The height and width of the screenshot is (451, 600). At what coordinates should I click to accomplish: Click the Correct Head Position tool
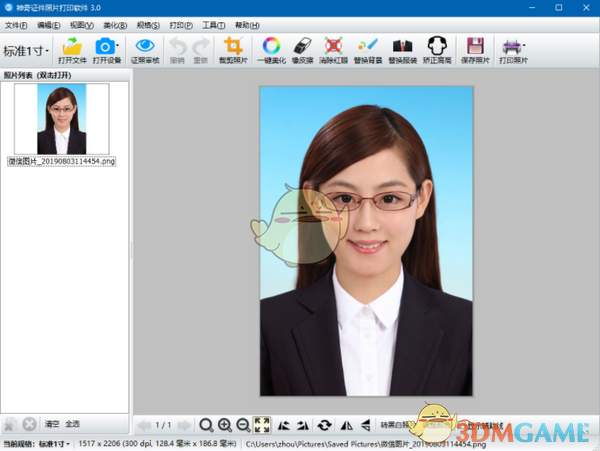click(x=436, y=46)
